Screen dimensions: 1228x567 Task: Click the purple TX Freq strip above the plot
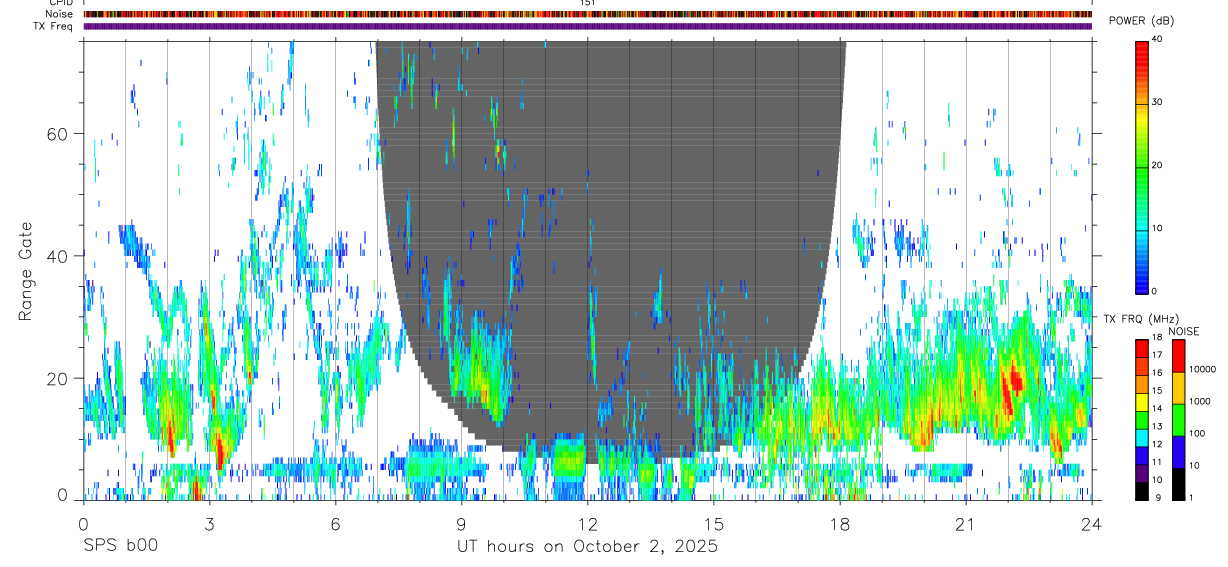pyautogui.click(x=588, y=26)
